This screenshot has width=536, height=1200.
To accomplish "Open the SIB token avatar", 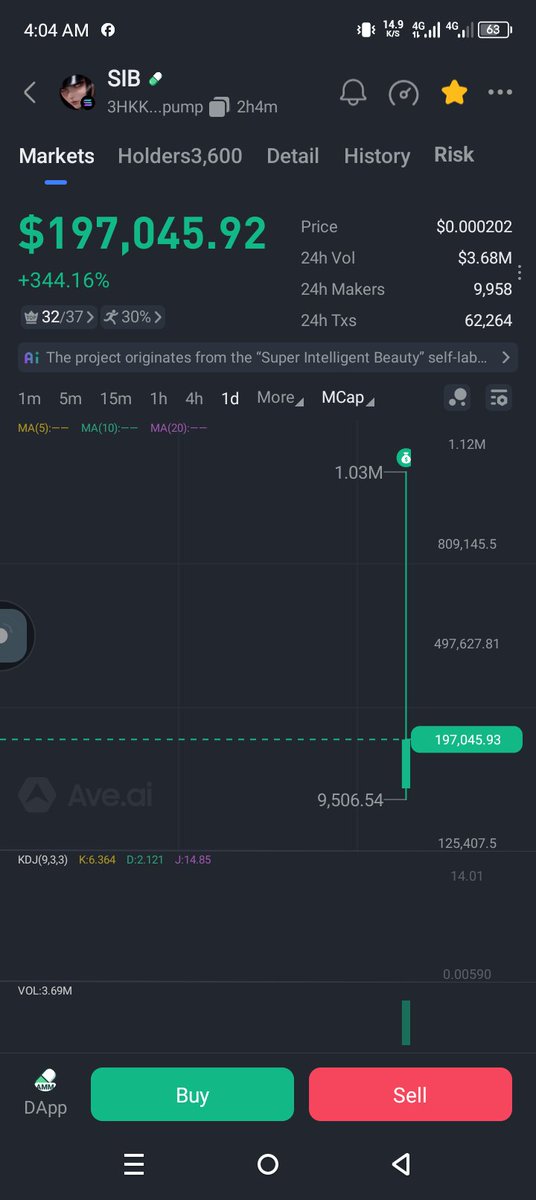I will coord(78,93).
